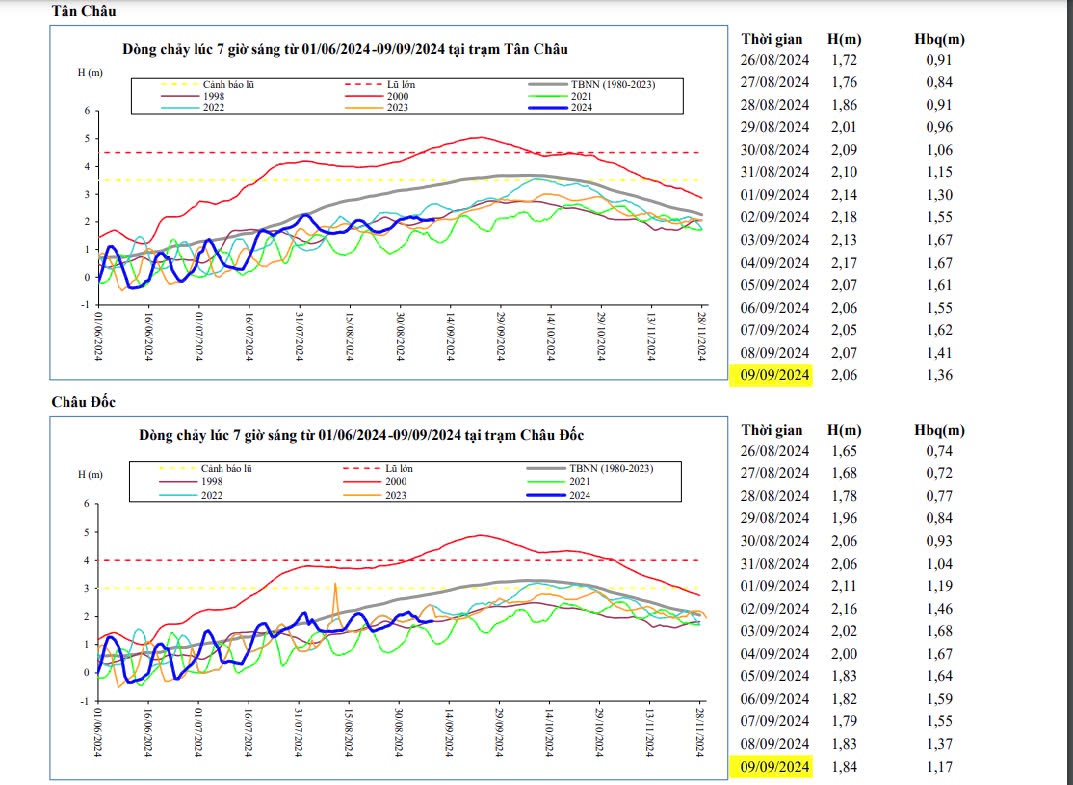Viewport: 1073px width, 785px height.
Task: Click the highlighted 09/09/2024 date in Châu Đốc table
Action: point(776,767)
